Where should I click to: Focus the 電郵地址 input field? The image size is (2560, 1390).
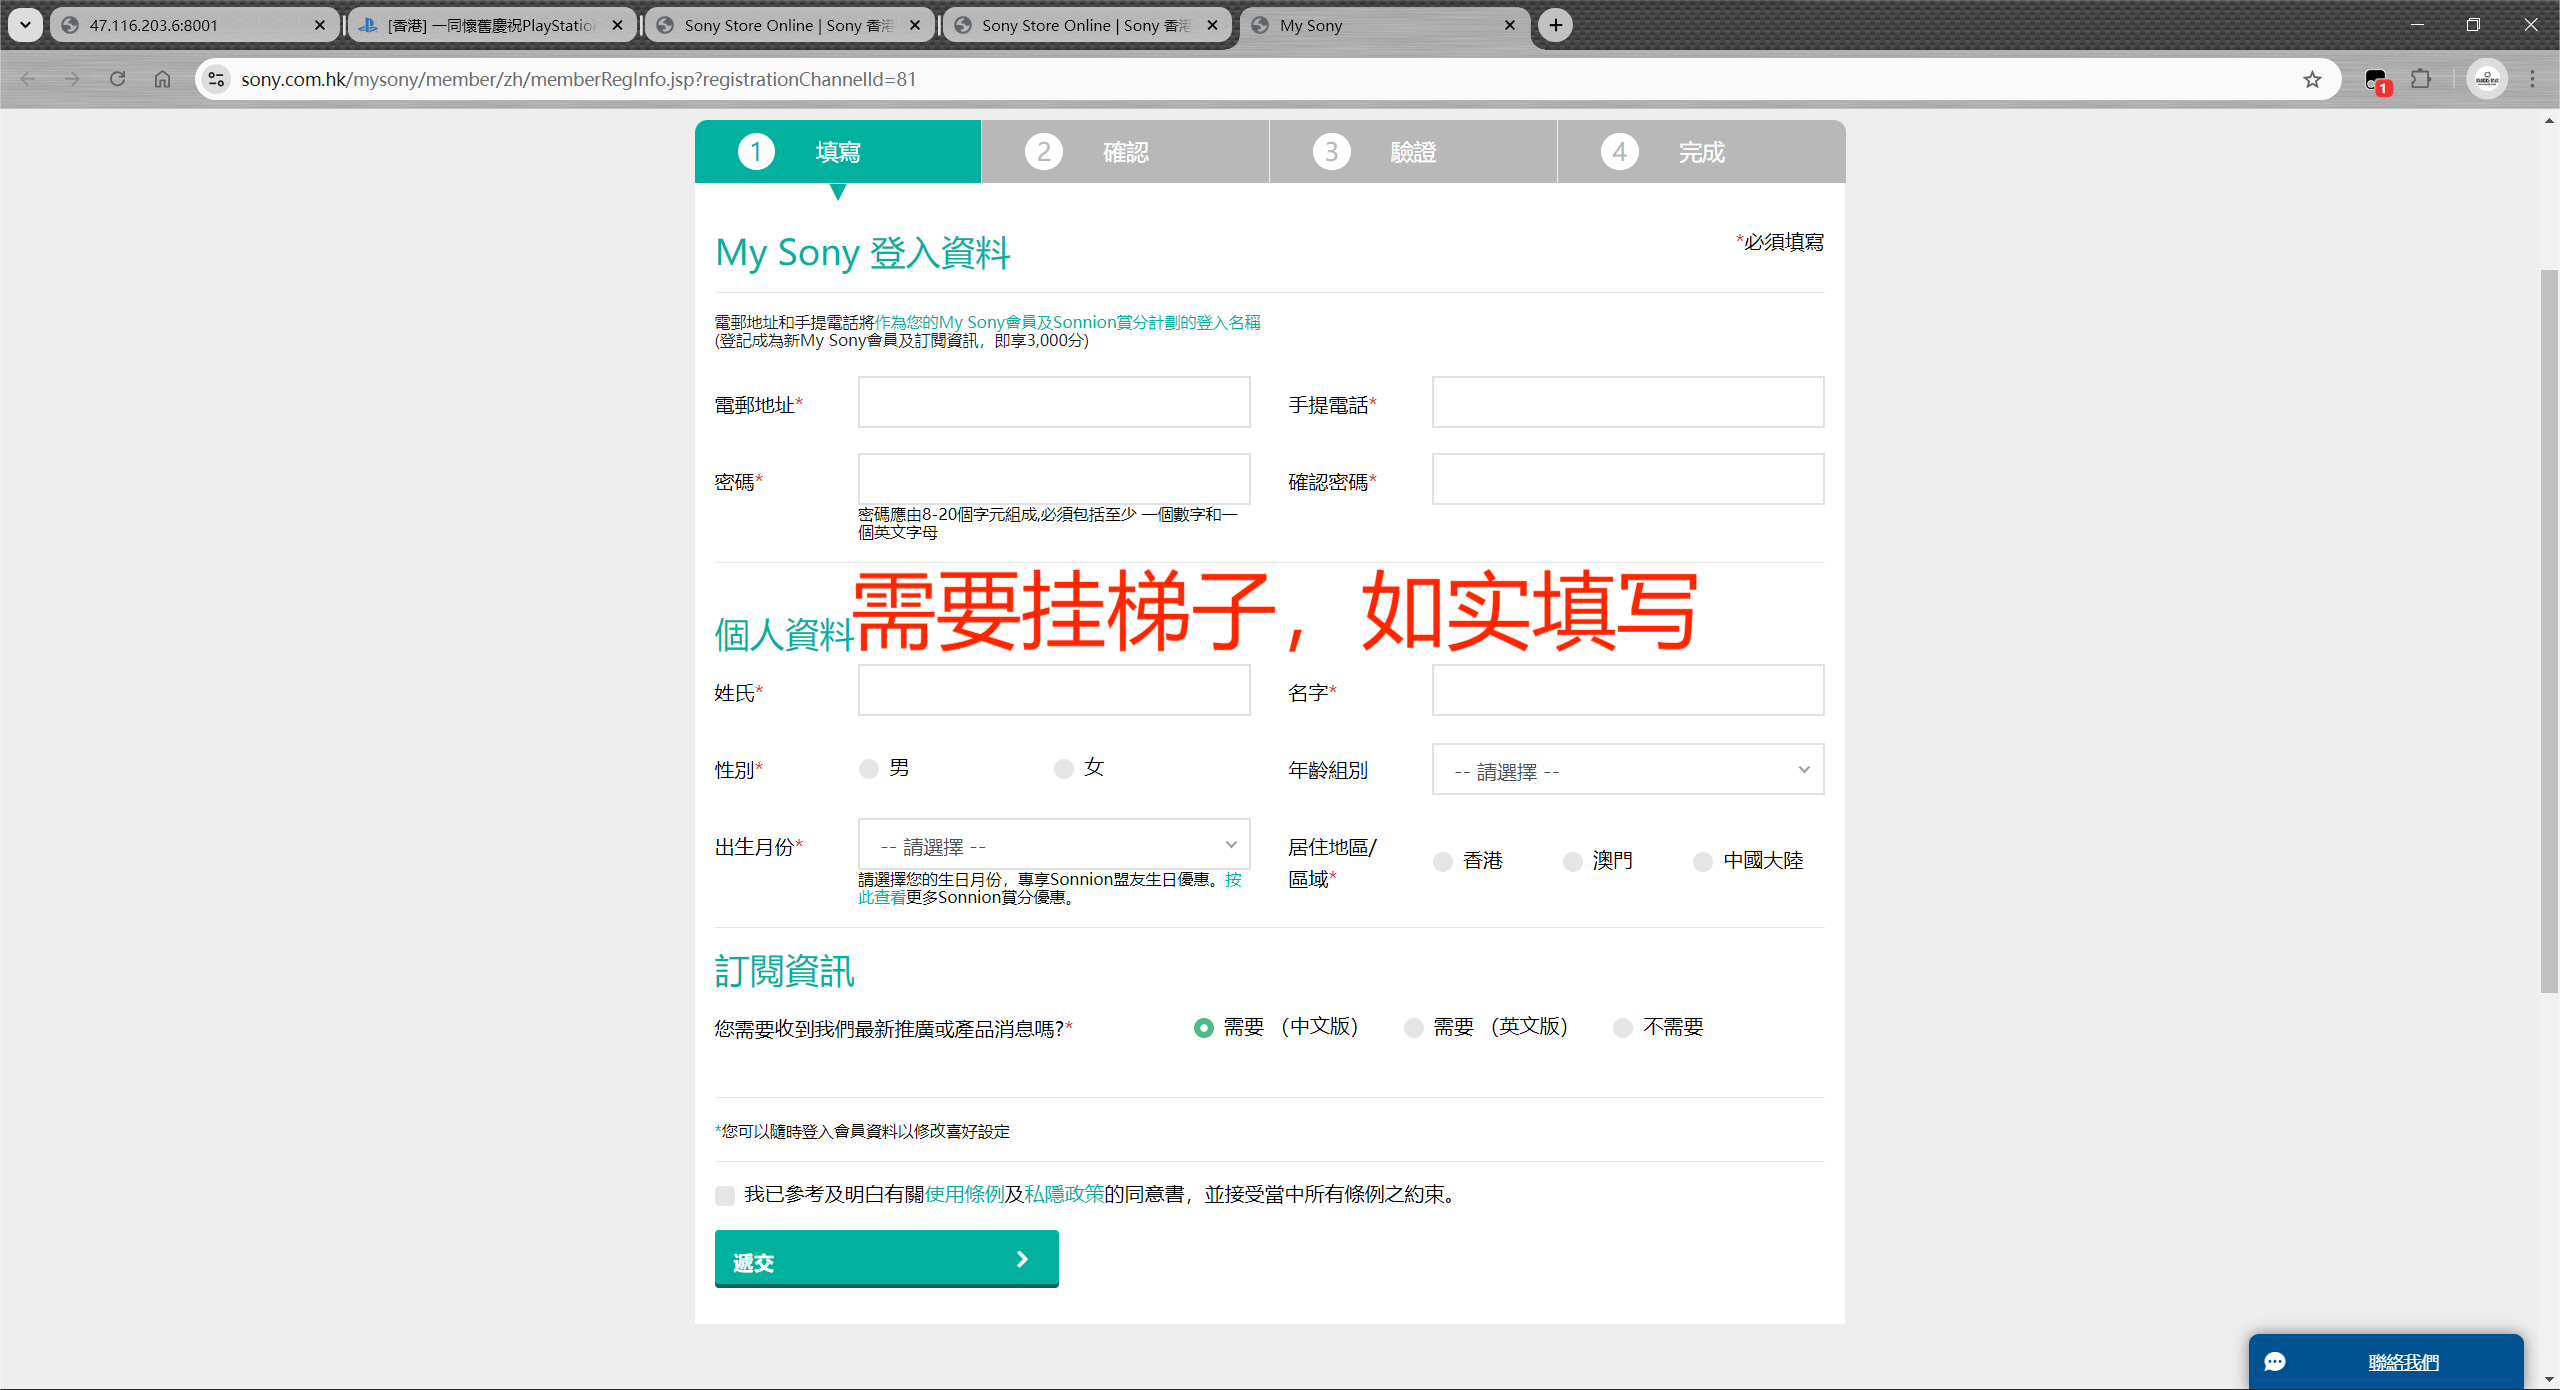[1054, 402]
